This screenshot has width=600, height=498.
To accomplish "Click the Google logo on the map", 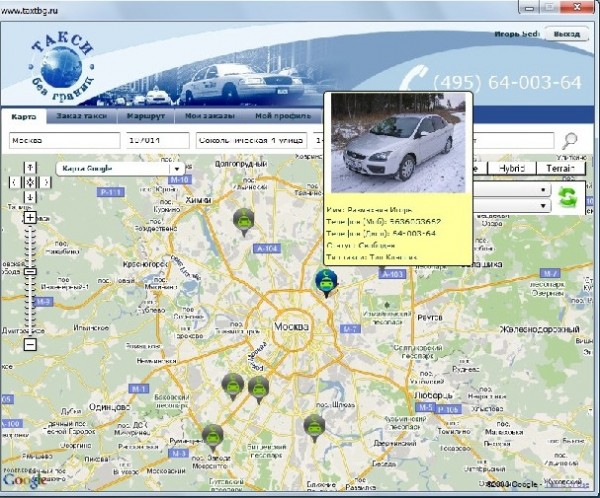I will tap(24, 479).
